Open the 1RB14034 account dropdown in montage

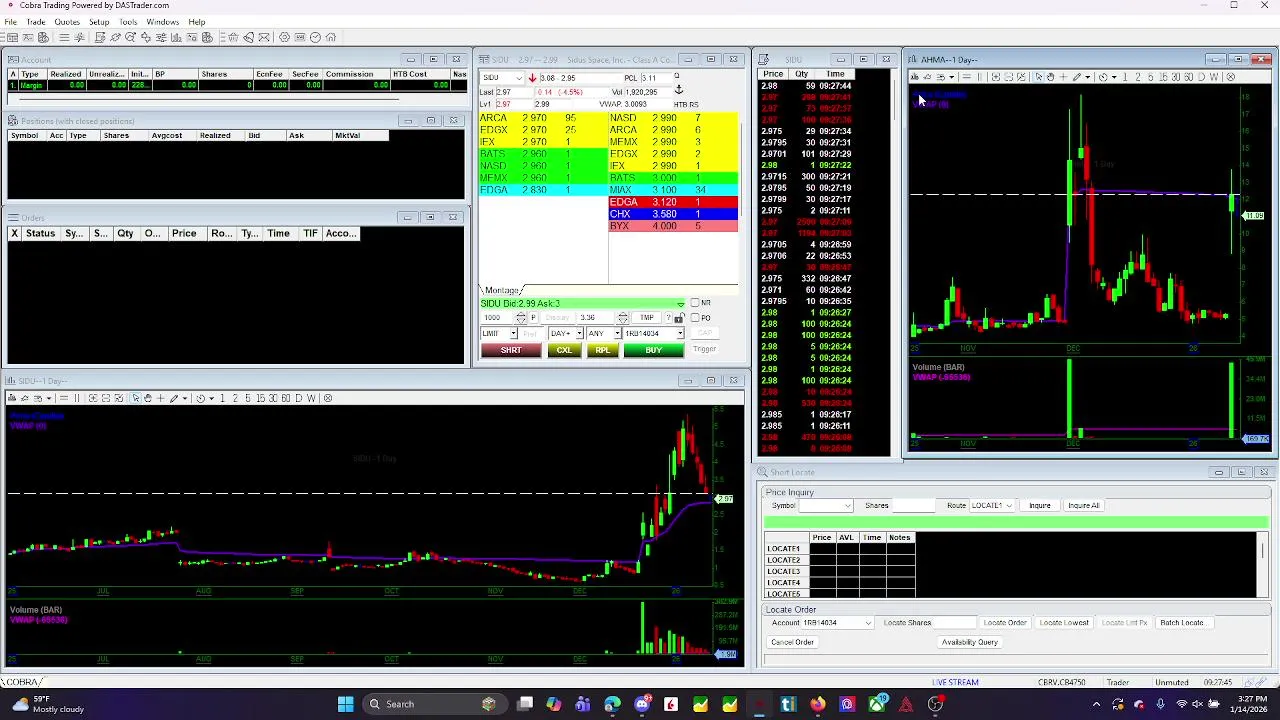click(x=680, y=333)
